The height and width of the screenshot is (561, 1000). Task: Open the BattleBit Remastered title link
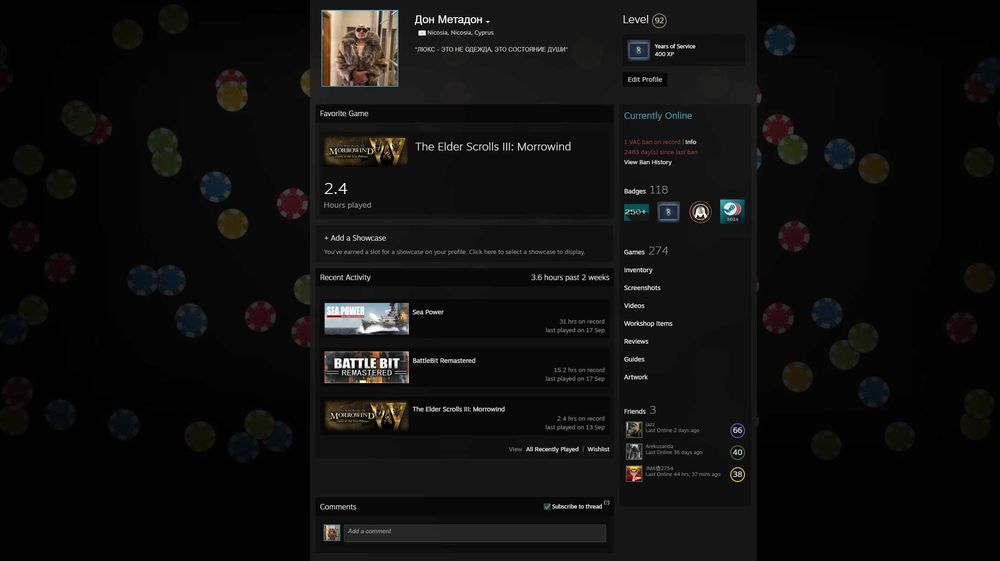click(444, 360)
